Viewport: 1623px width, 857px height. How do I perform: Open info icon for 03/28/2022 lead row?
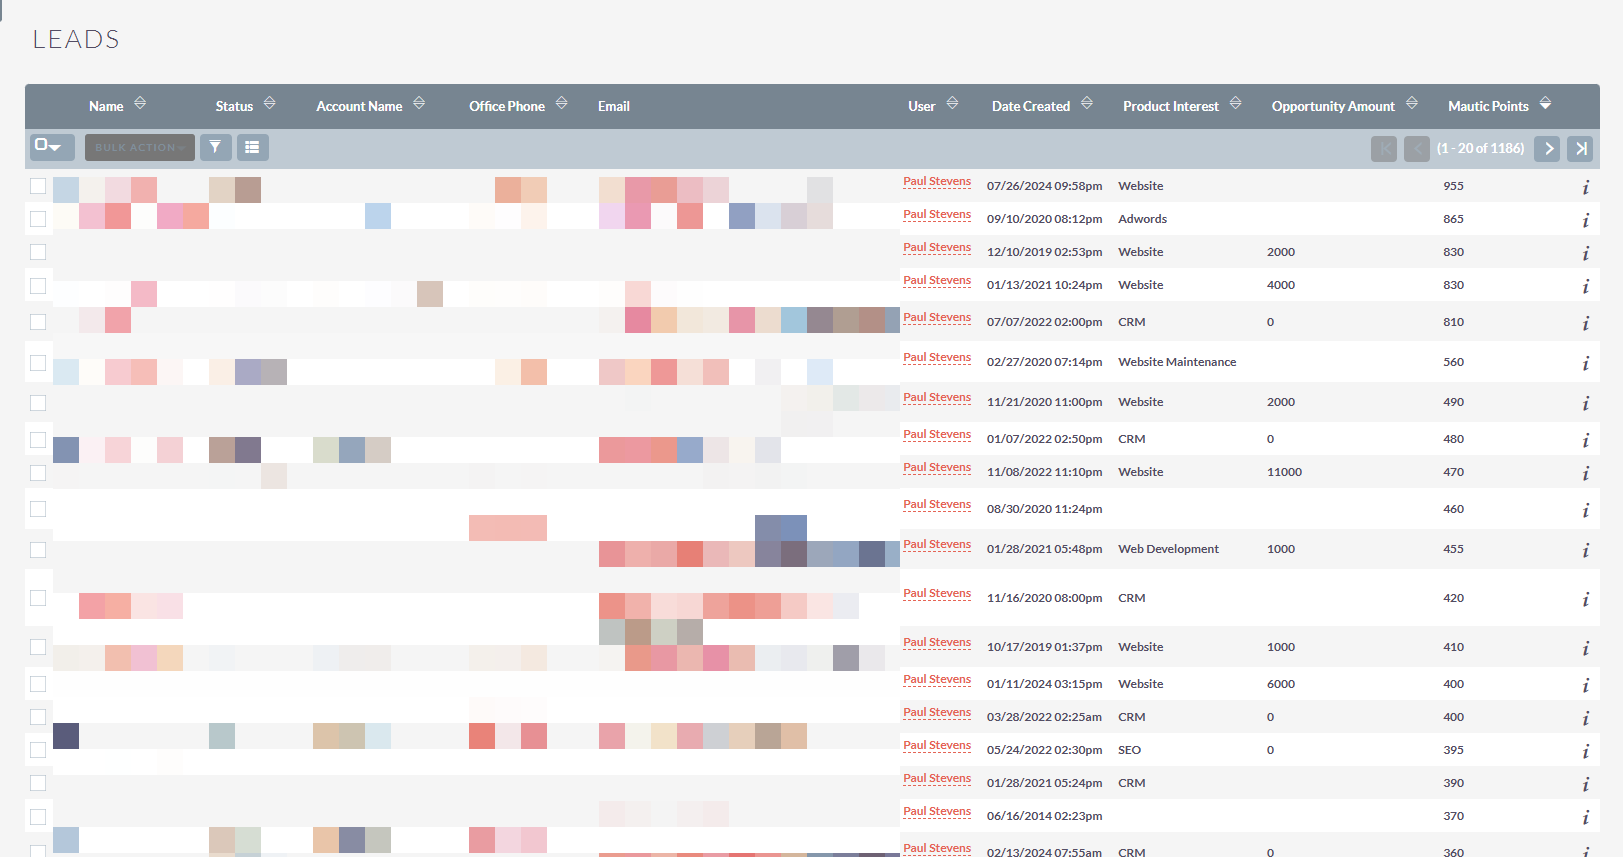pos(1586,718)
